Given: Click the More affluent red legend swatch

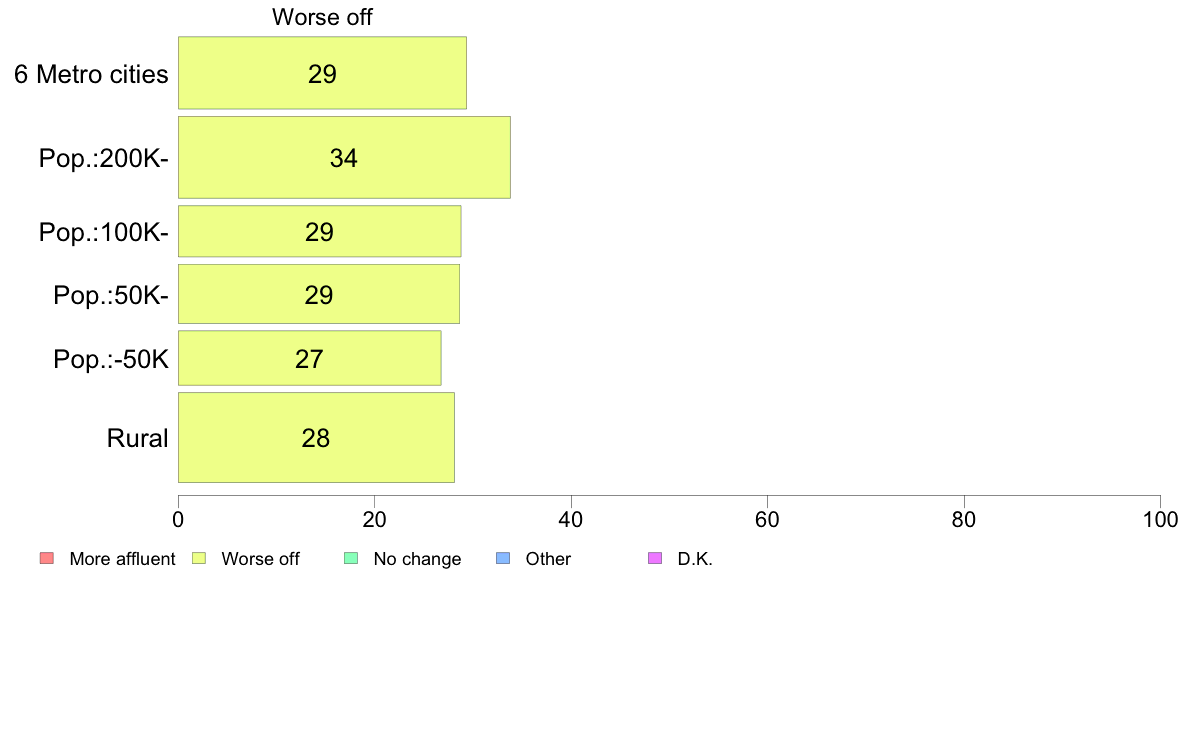Looking at the screenshot, I should pyautogui.click(x=47, y=559).
